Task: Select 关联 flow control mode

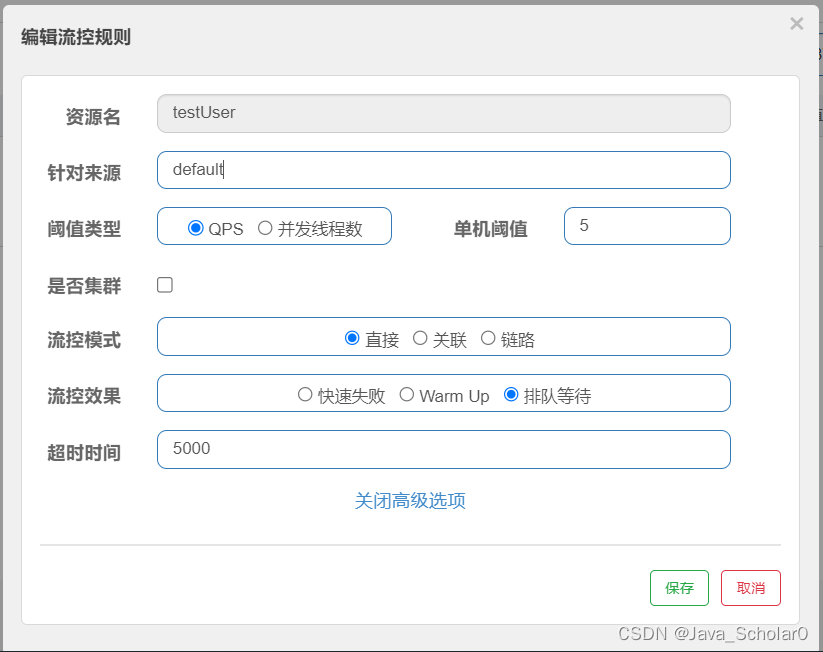Action: tap(420, 338)
